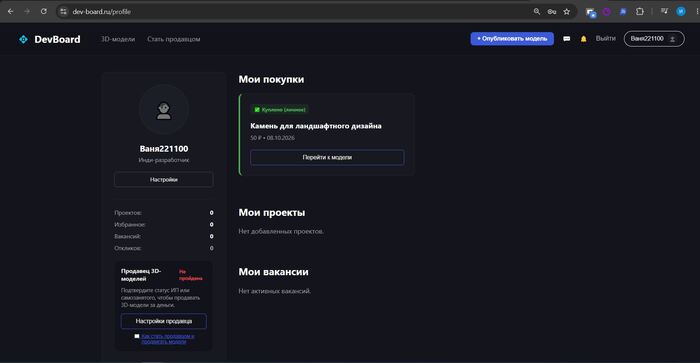The image size is (700, 363).
Task: Open Настройки продавца button
Action: [x=164, y=321]
